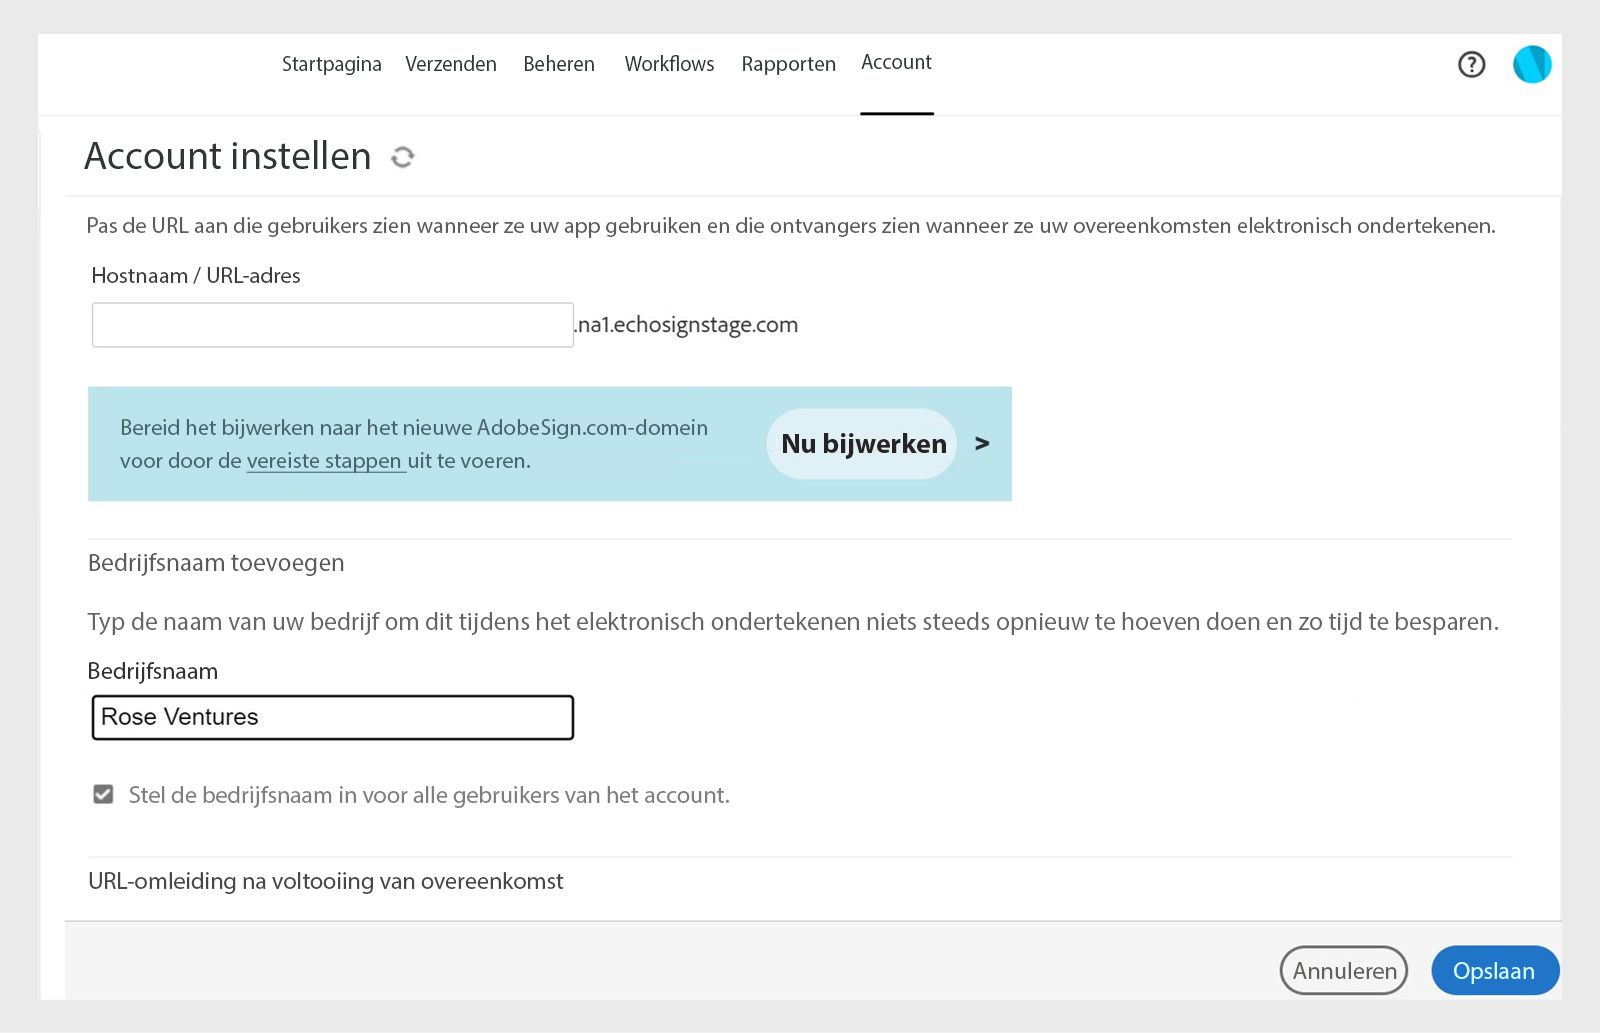Screen dimensions: 1600x1033
Task: Click the Nu bijwerken button
Action: pos(861,443)
